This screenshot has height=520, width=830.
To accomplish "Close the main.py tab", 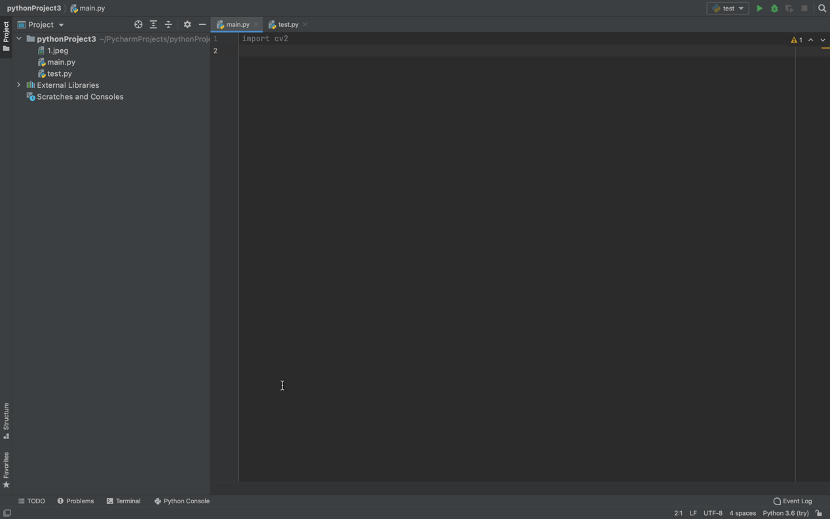I will [x=256, y=24].
